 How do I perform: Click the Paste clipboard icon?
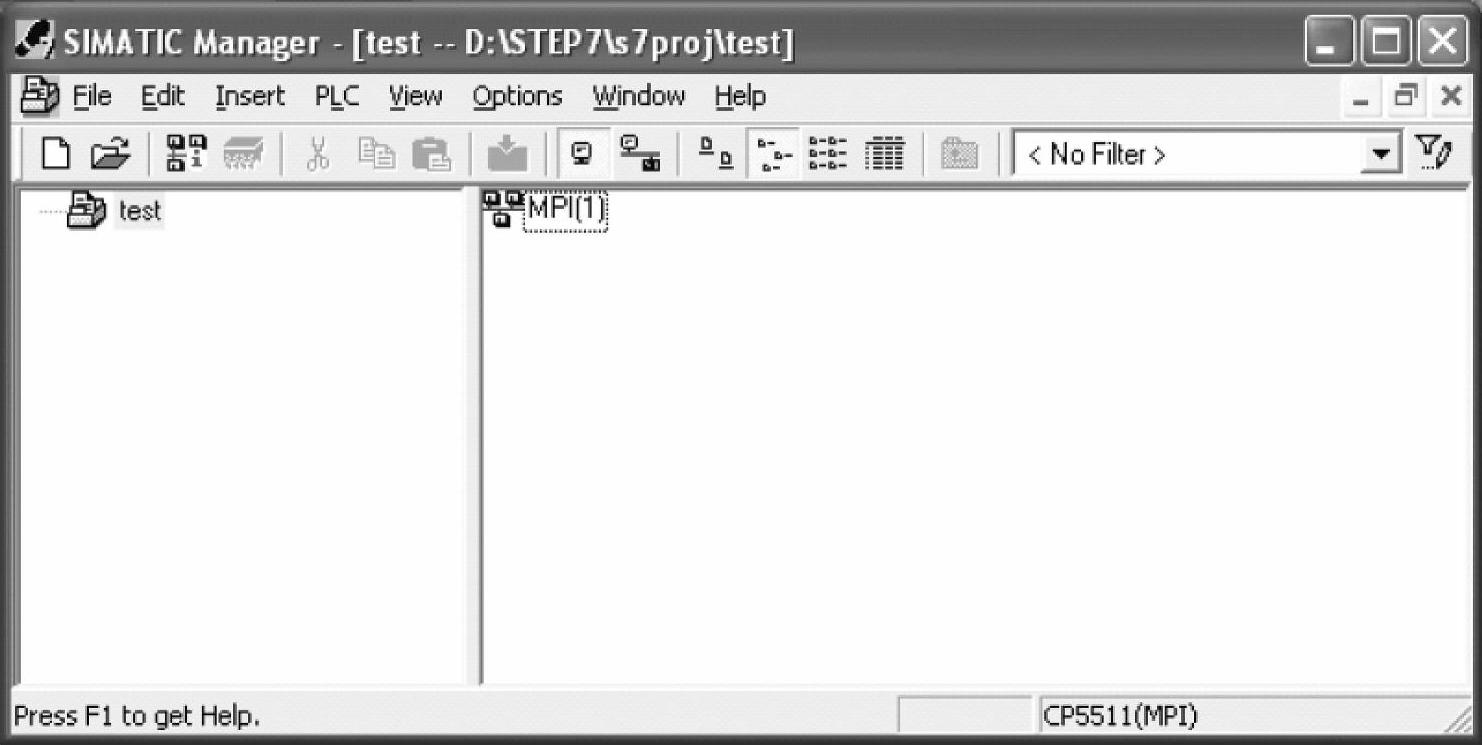point(433,155)
